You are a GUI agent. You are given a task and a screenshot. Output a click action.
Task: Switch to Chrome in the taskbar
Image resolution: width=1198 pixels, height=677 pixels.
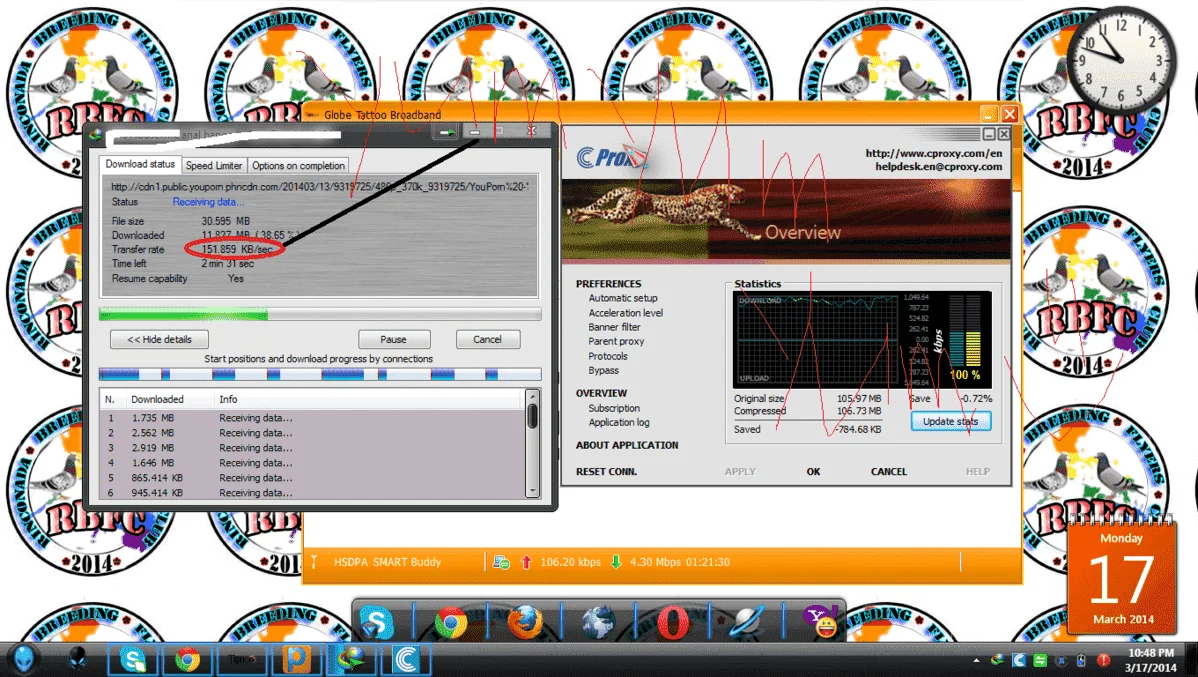click(x=187, y=659)
